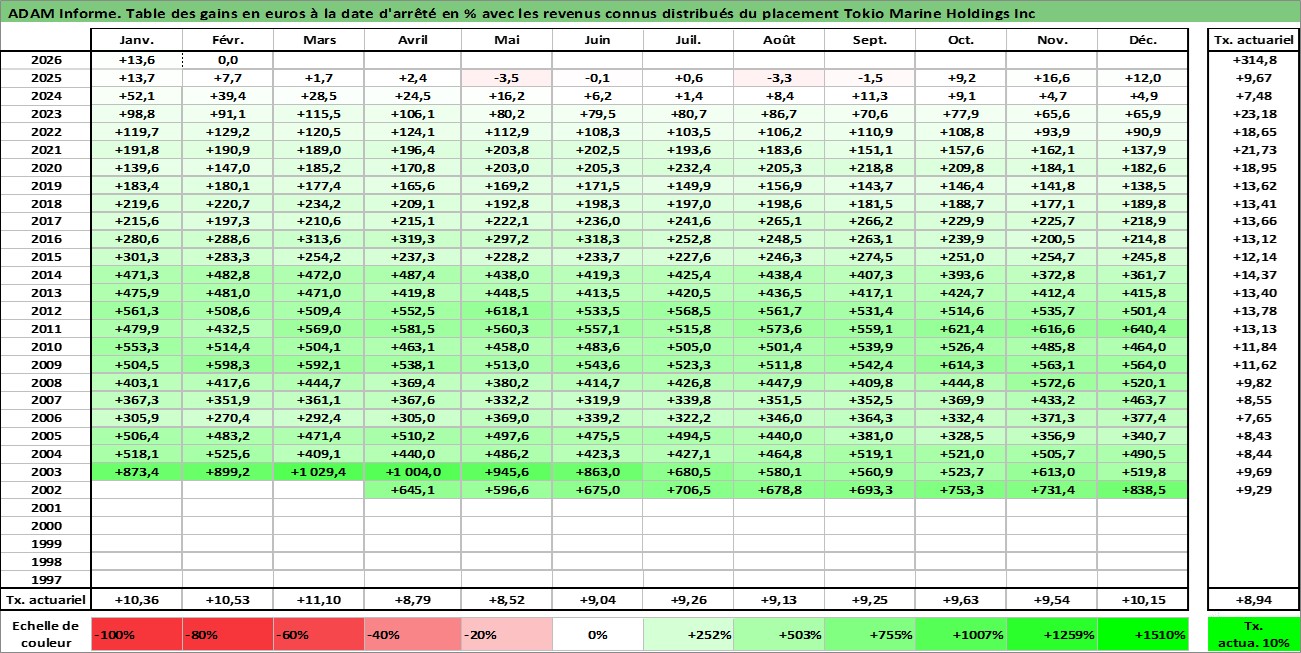The image size is (1301, 653).
Task: Select the +680,5 cell in Juil. 2003
Action: click(x=688, y=472)
